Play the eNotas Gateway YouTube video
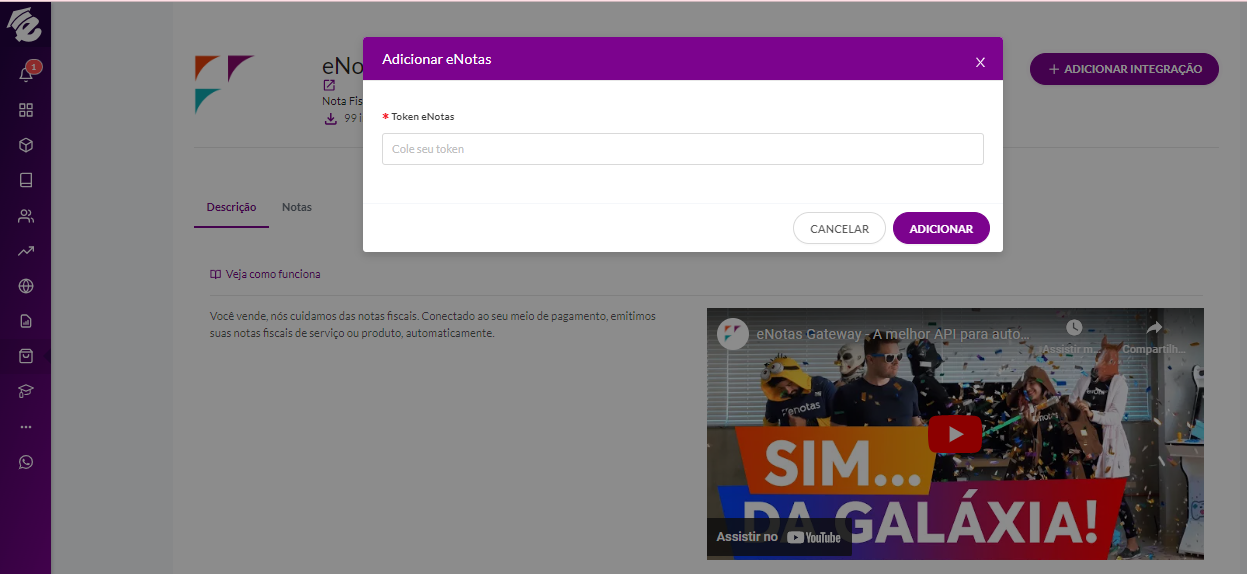Image resolution: width=1247 pixels, height=574 pixels. click(955, 434)
